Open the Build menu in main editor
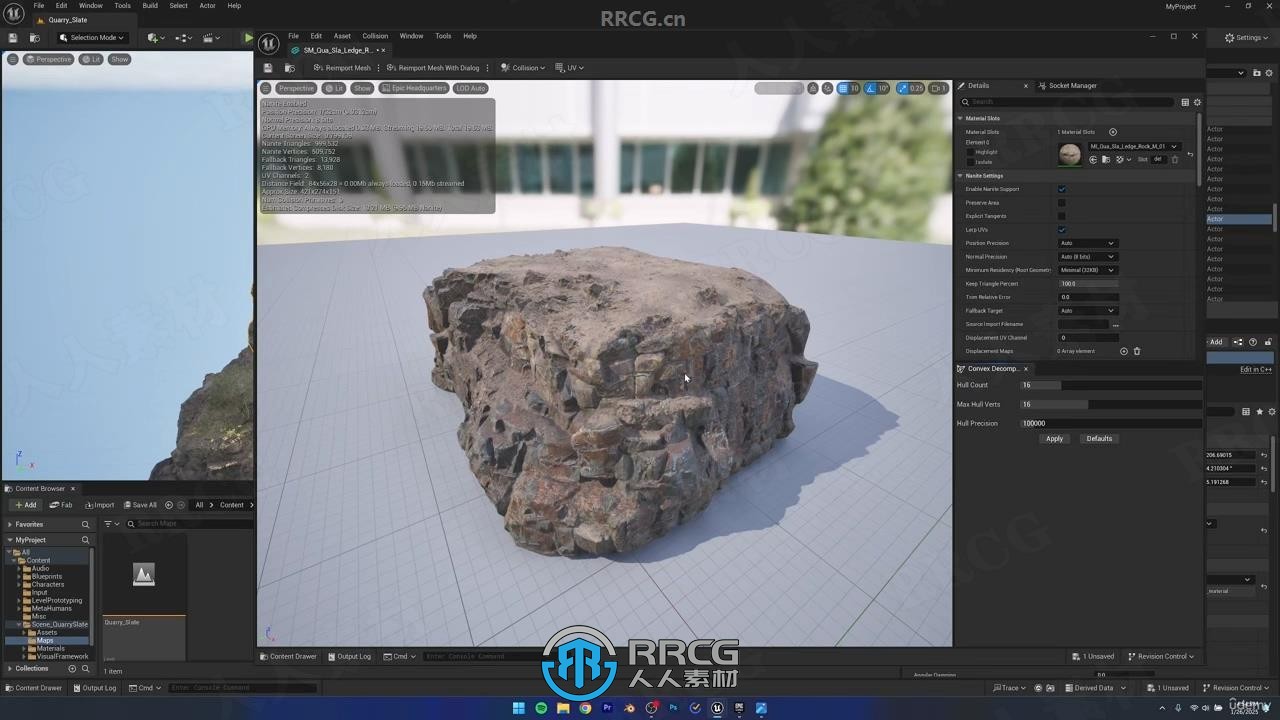 pos(150,5)
